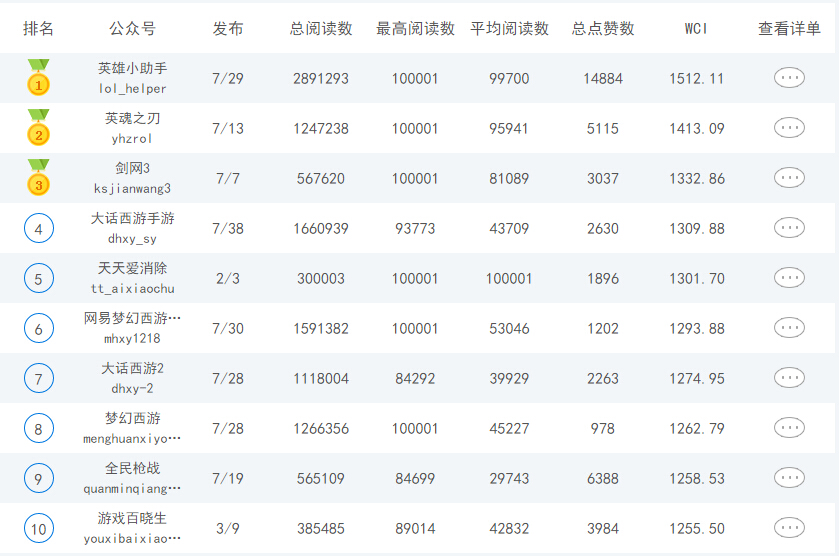Open details ellipsis for 游戏百晓生 row
Viewport: 839px width, 556px height.
pos(789,528)
